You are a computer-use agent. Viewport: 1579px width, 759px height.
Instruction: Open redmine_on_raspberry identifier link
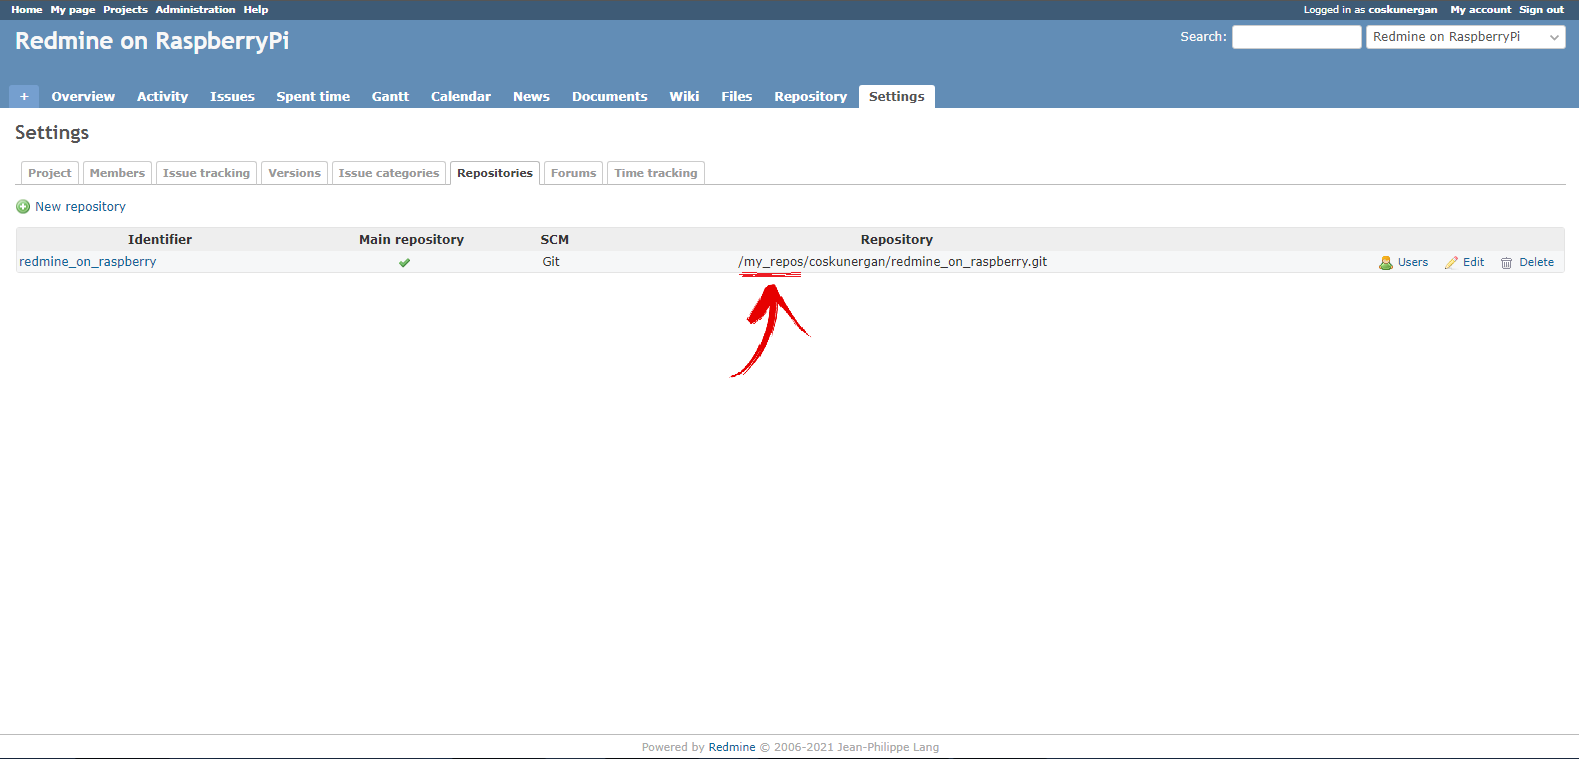[88, 262]
